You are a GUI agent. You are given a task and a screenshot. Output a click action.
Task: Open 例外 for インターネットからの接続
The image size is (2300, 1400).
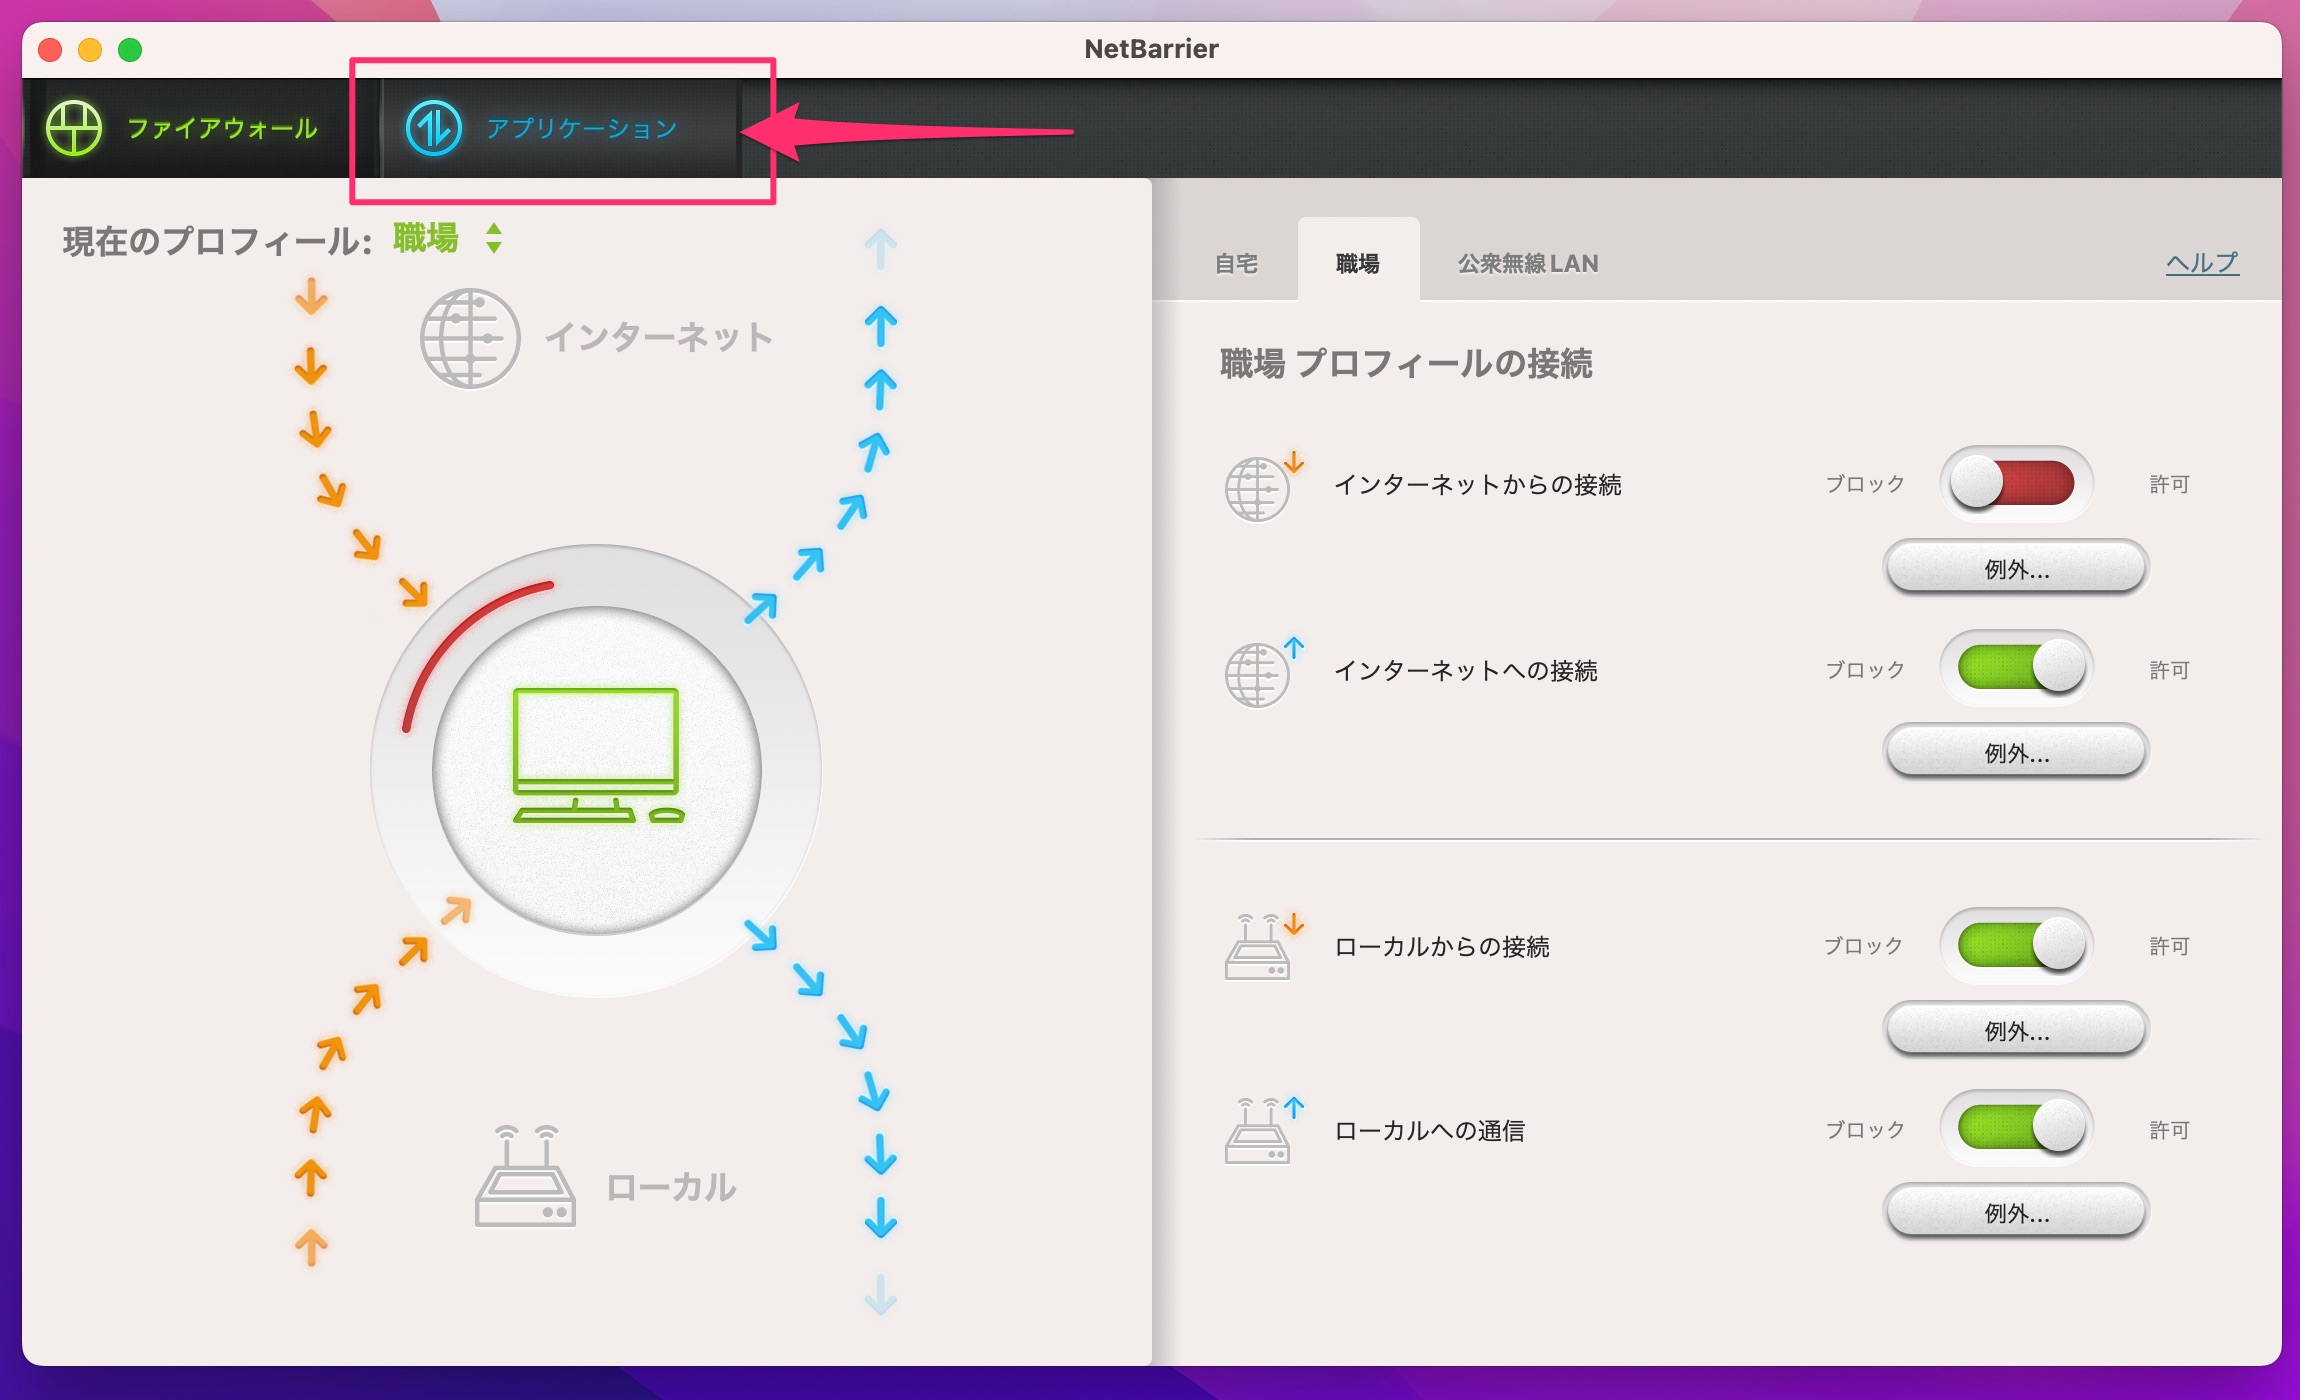[x=2016, y=568]
